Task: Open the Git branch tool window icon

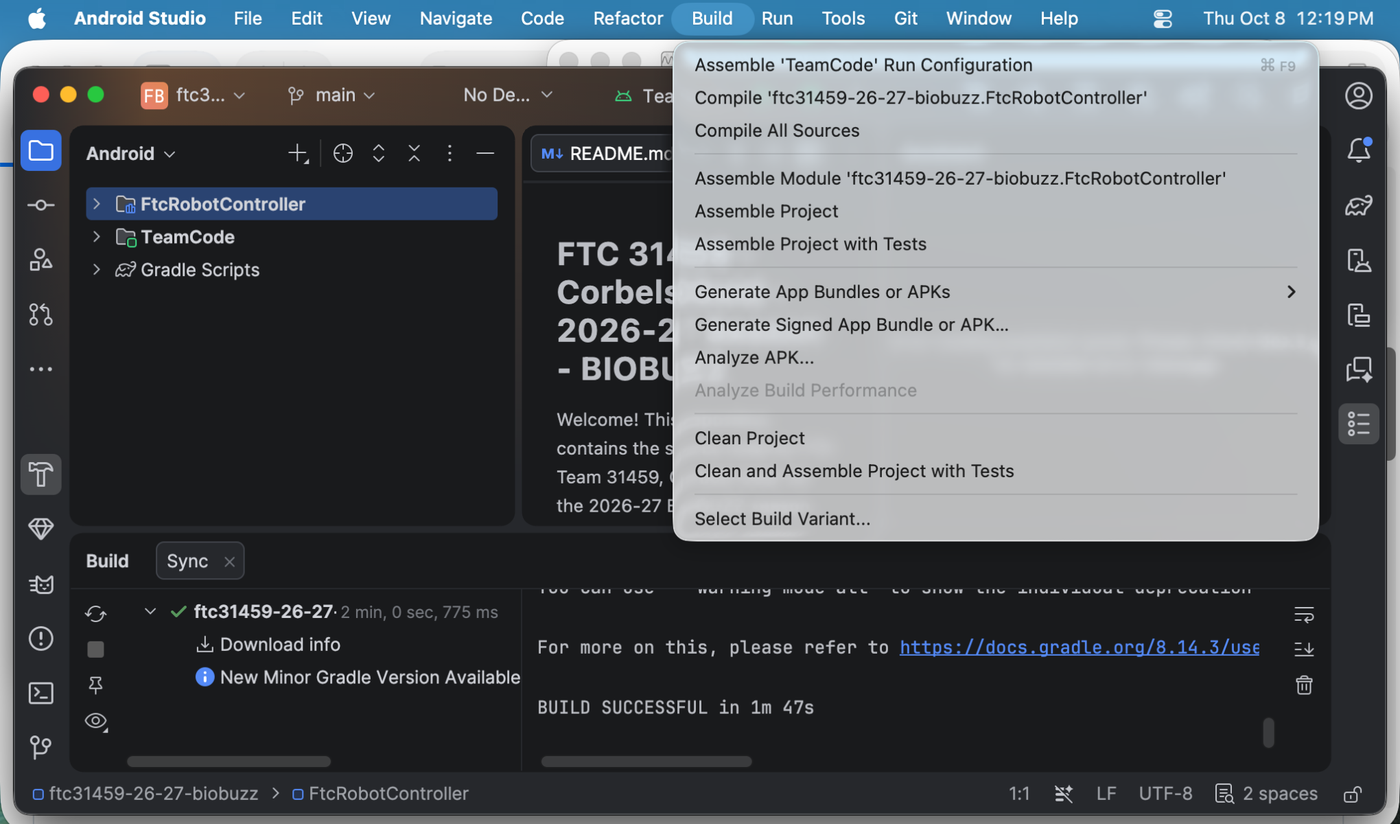Action: coord(41,747)
